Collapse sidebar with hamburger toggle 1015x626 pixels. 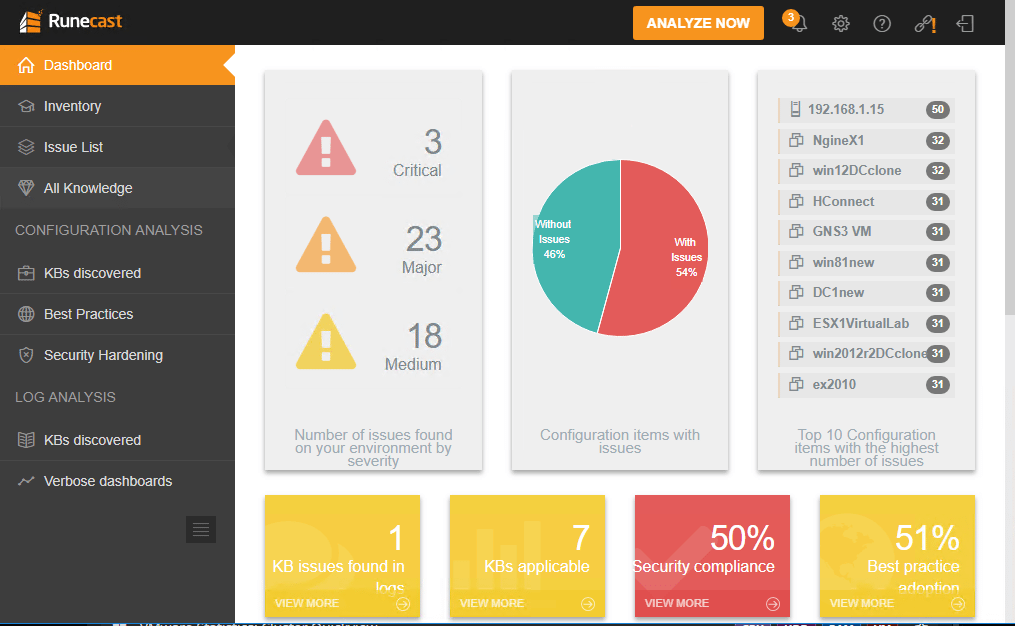point(201,530)
